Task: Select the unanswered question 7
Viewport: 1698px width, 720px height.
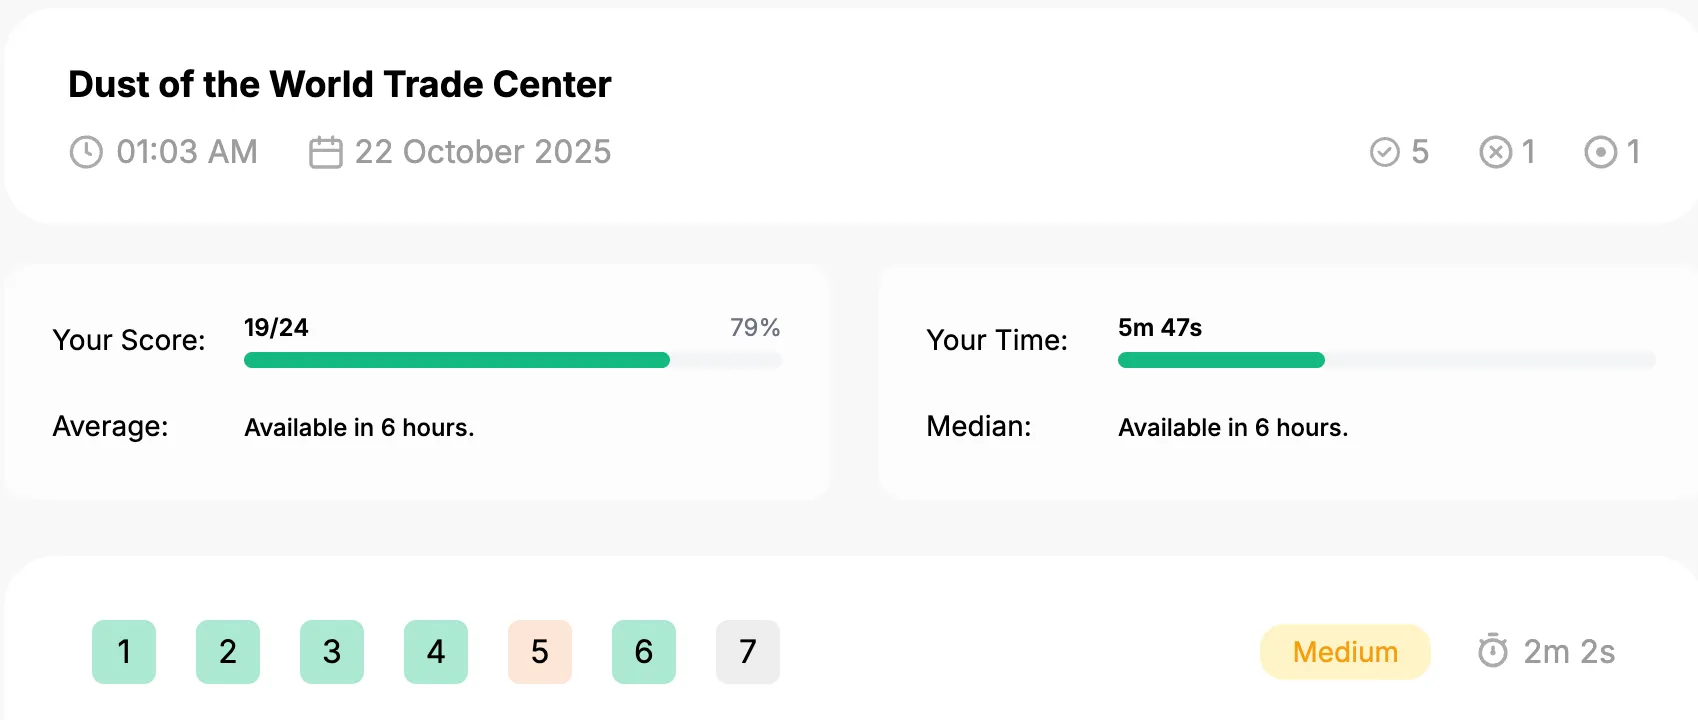Action: pyautogui.click(x=748, y=652)
